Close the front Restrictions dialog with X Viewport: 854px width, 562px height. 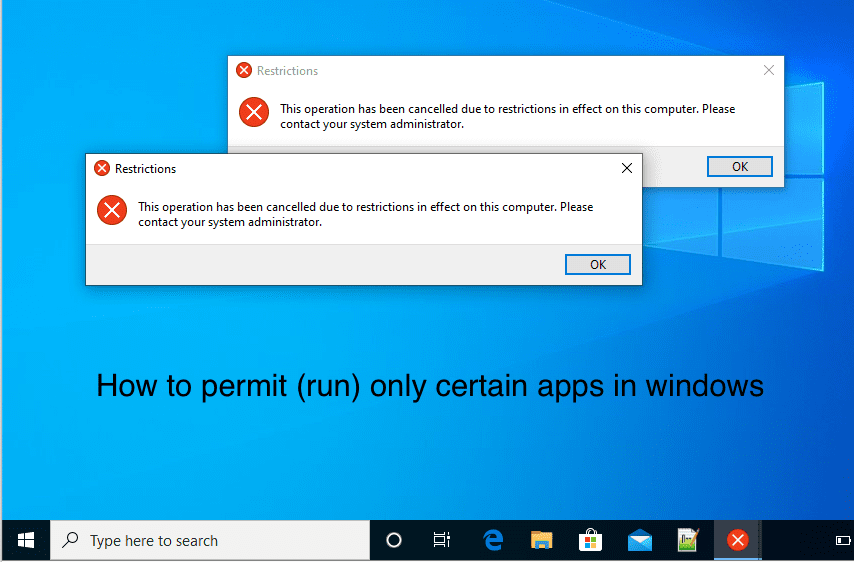627,169
